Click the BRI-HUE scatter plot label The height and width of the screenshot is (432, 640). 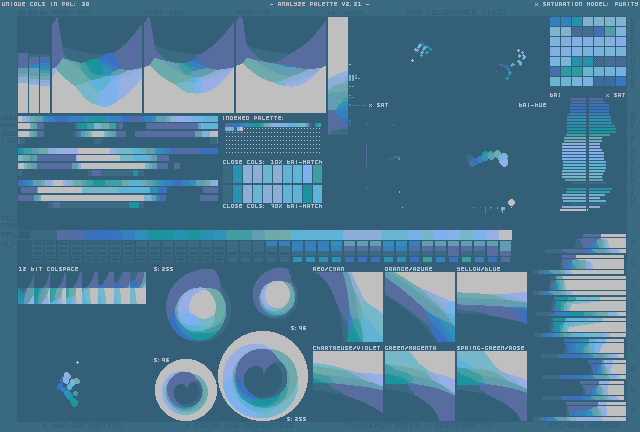coord(532,105)
